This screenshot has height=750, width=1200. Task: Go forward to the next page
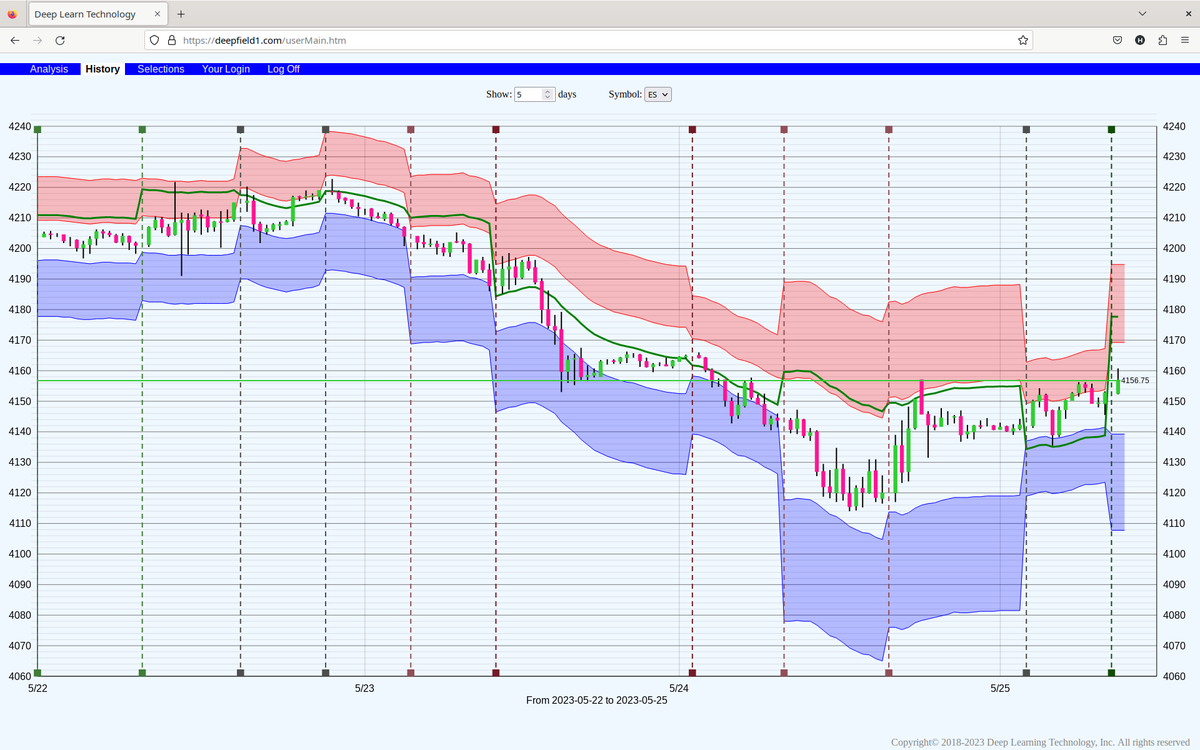38,40
